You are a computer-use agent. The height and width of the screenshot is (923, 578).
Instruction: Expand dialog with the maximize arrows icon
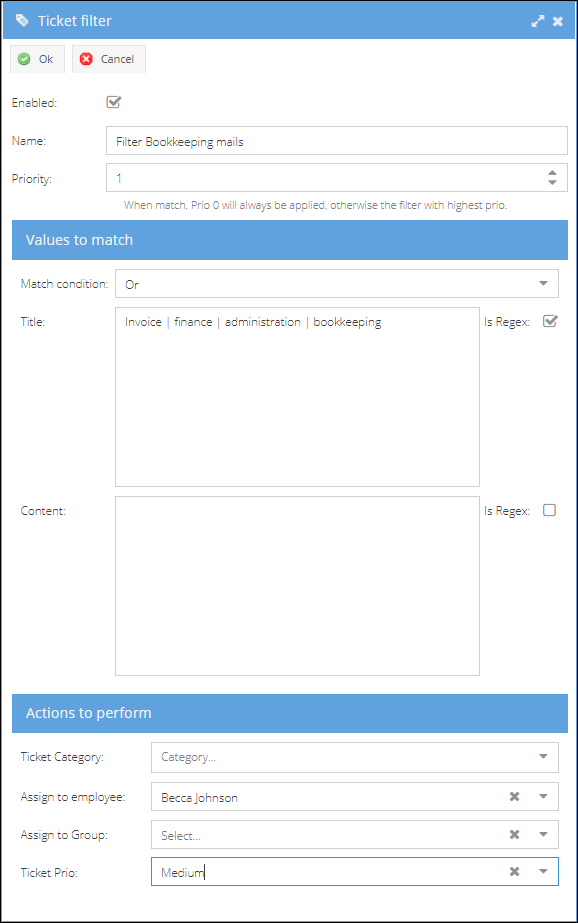537,21
